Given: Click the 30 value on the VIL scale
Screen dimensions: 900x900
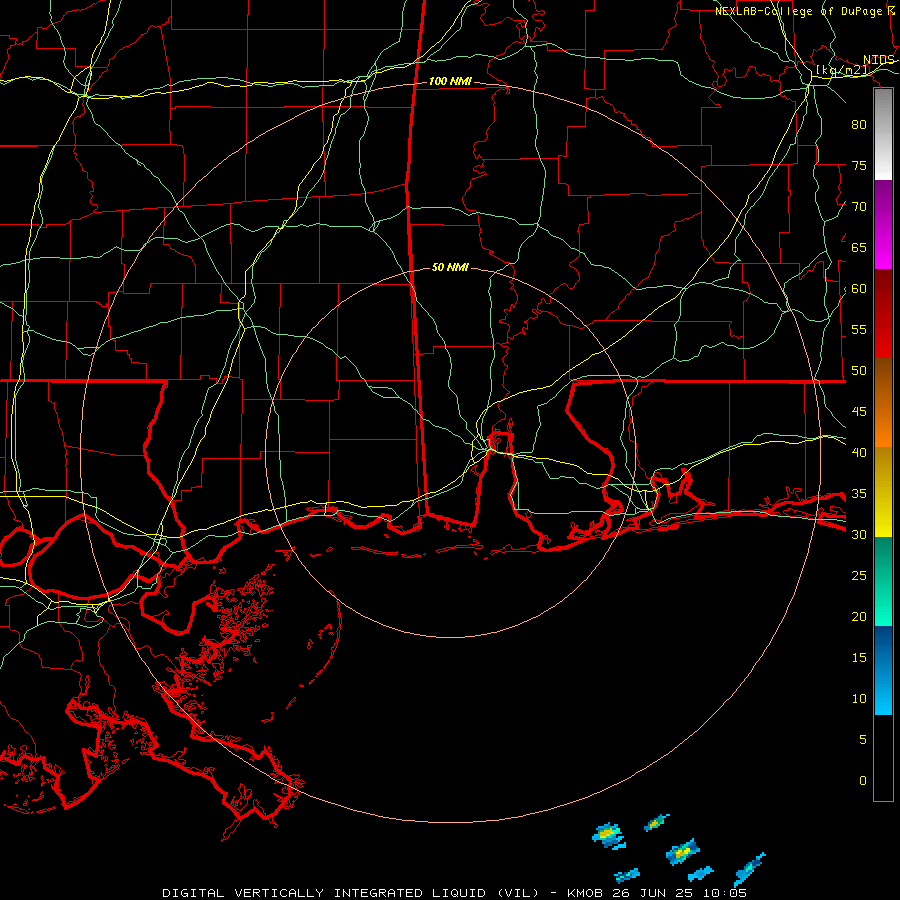Looking at the screenshot, I should (859, 535).
